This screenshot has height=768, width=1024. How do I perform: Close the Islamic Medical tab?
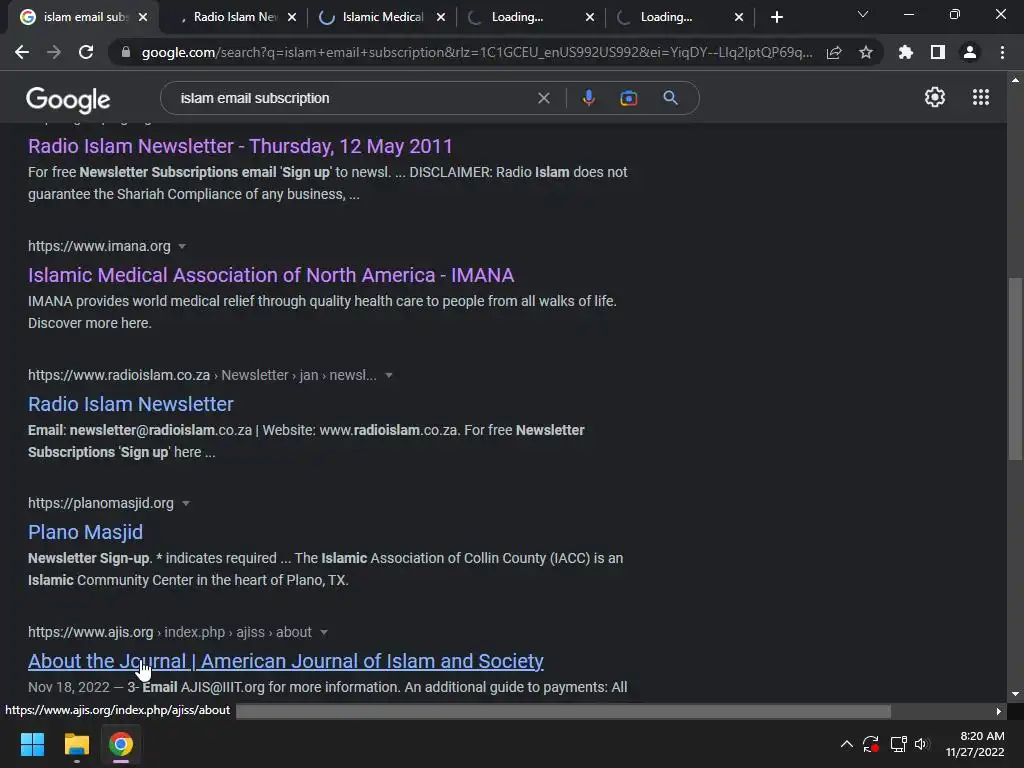(441, 17)
